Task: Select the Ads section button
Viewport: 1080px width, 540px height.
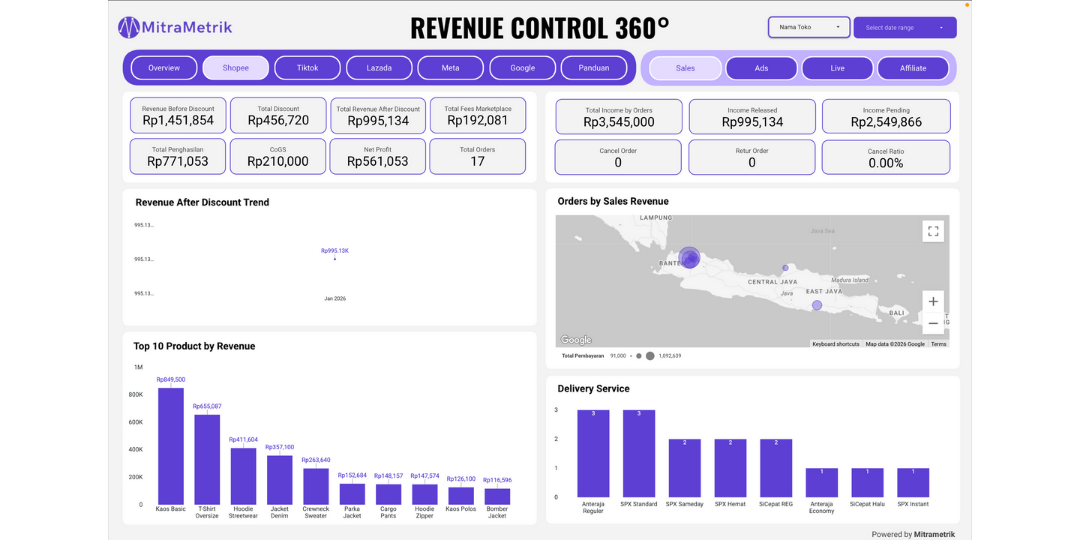Action: pos(761,68)
